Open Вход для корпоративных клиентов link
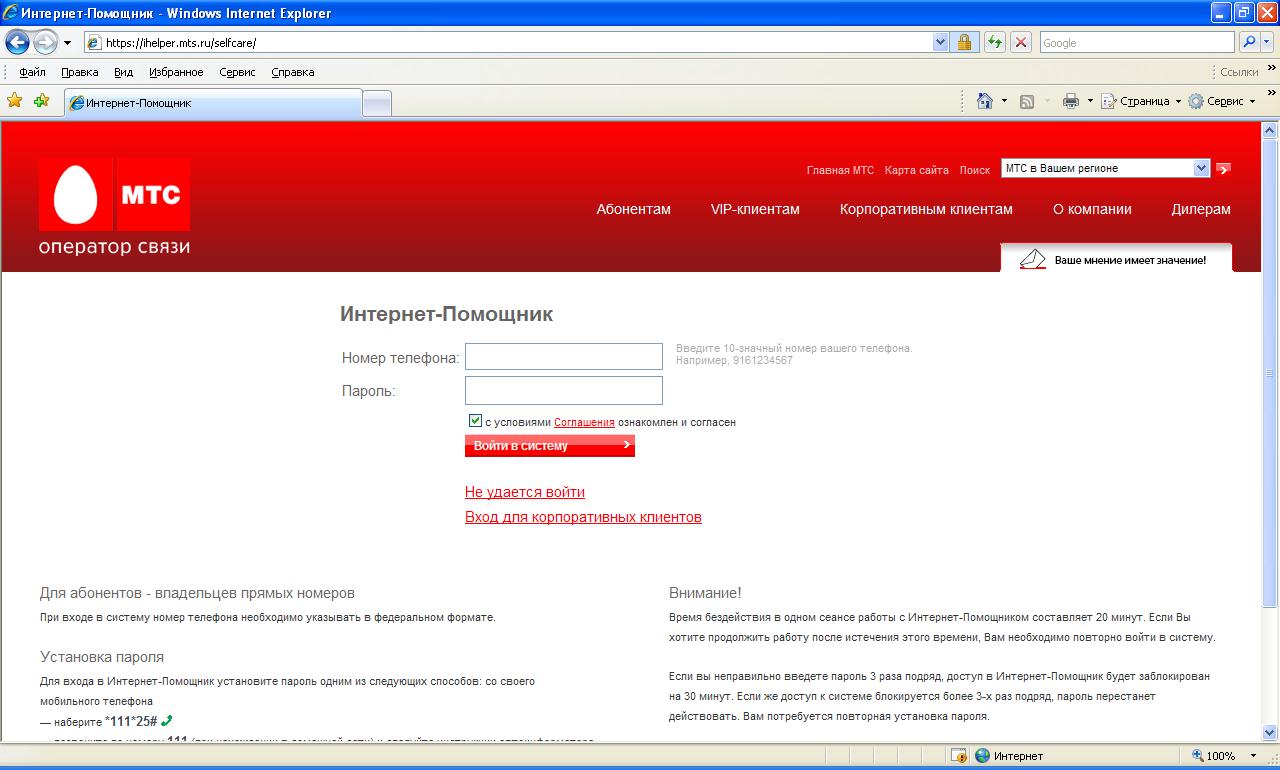The height and width of the screenshot is (770, 1280). [583, 517]
